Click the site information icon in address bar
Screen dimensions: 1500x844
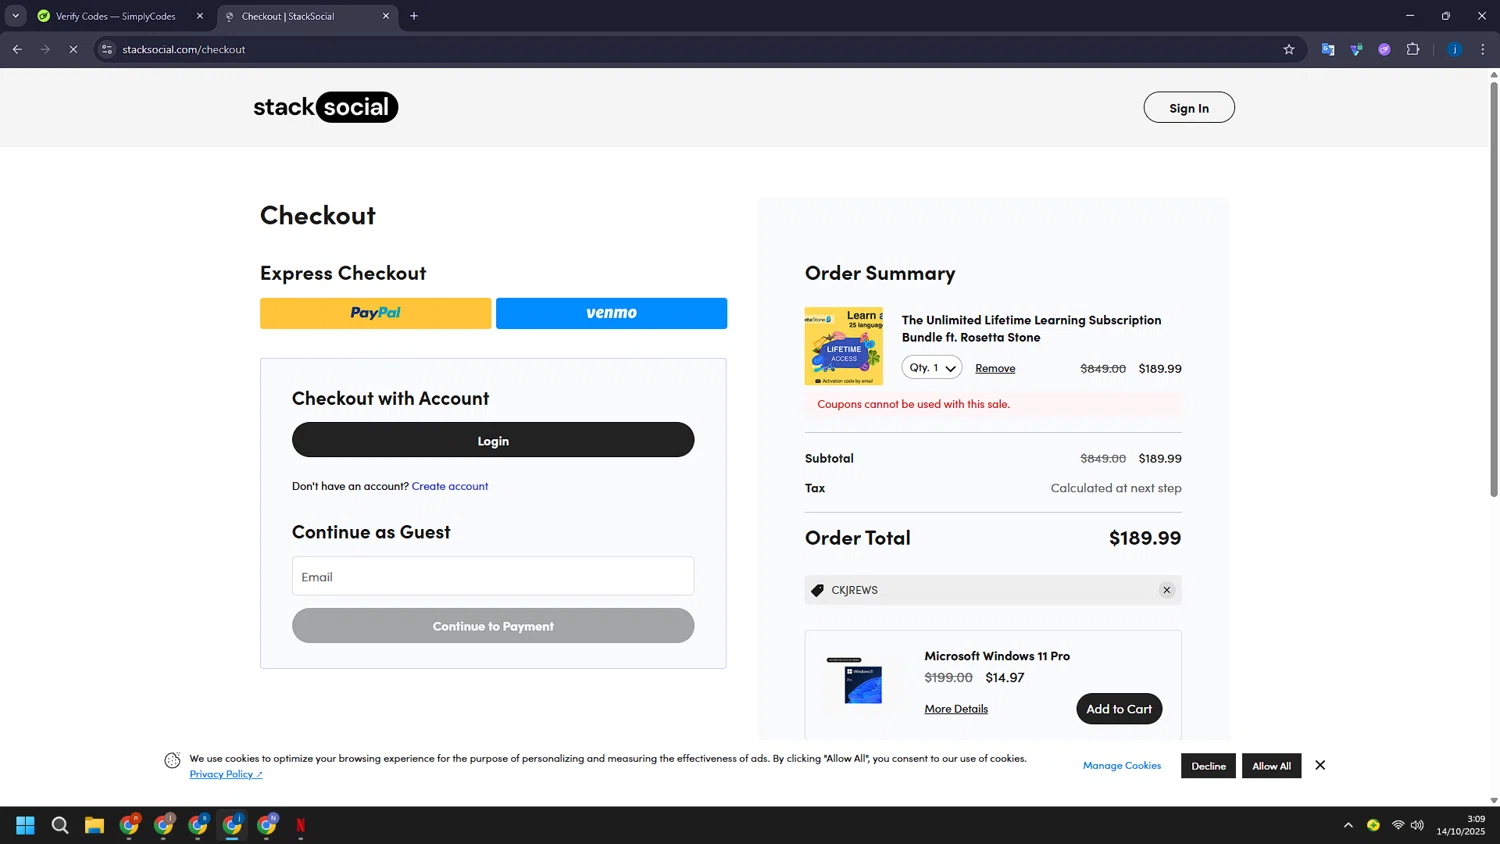coord(107,49)
